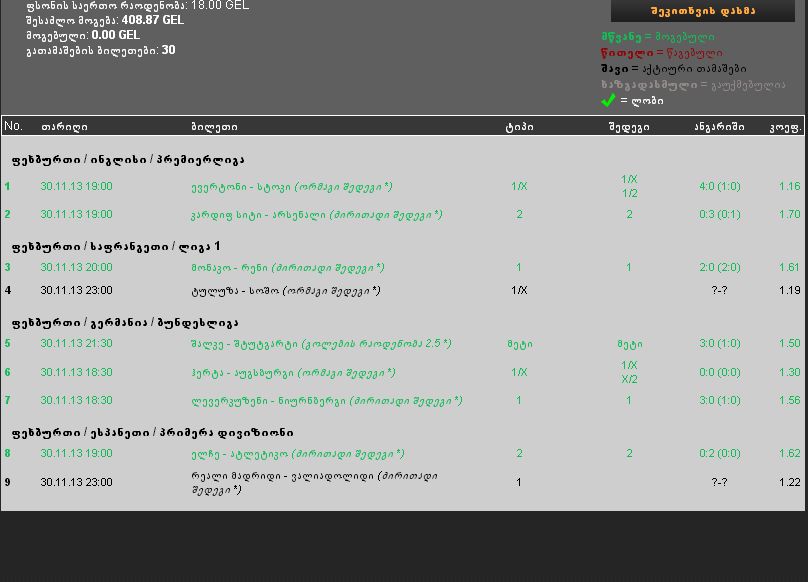Click the 1.22 coefficient in row 9

[x=789, y=483]
